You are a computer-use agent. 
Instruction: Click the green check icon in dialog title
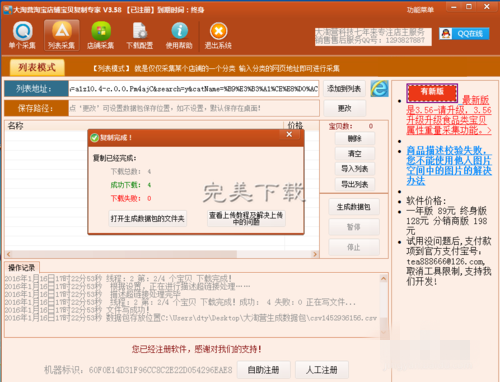coord(95,138)
